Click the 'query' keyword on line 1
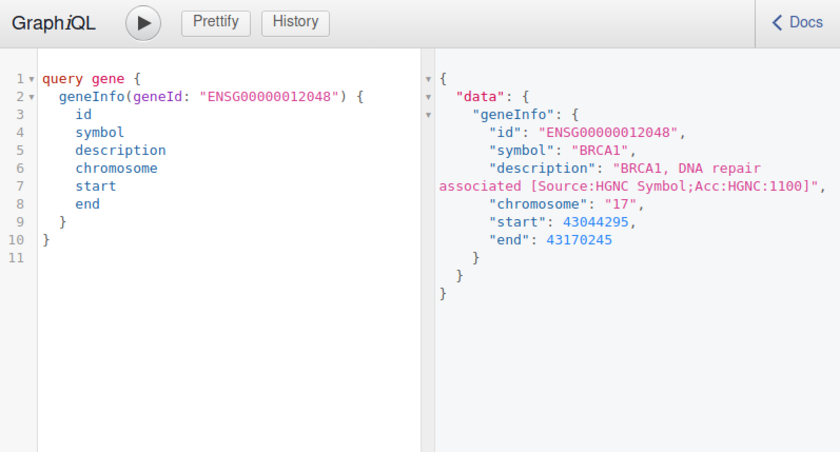 tap(63, 79)
